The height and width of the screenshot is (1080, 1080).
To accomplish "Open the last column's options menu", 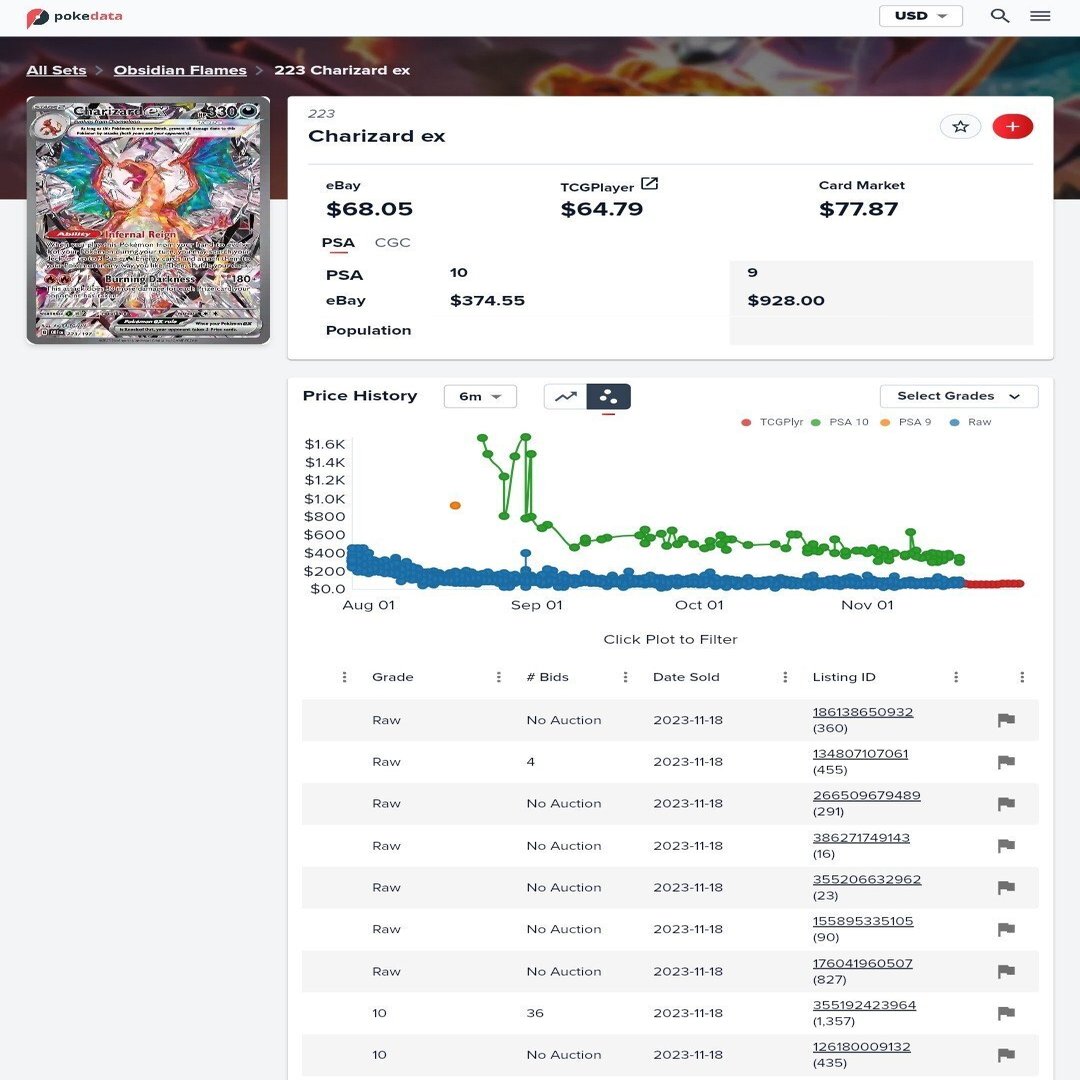I will (x=1022, y=677).
